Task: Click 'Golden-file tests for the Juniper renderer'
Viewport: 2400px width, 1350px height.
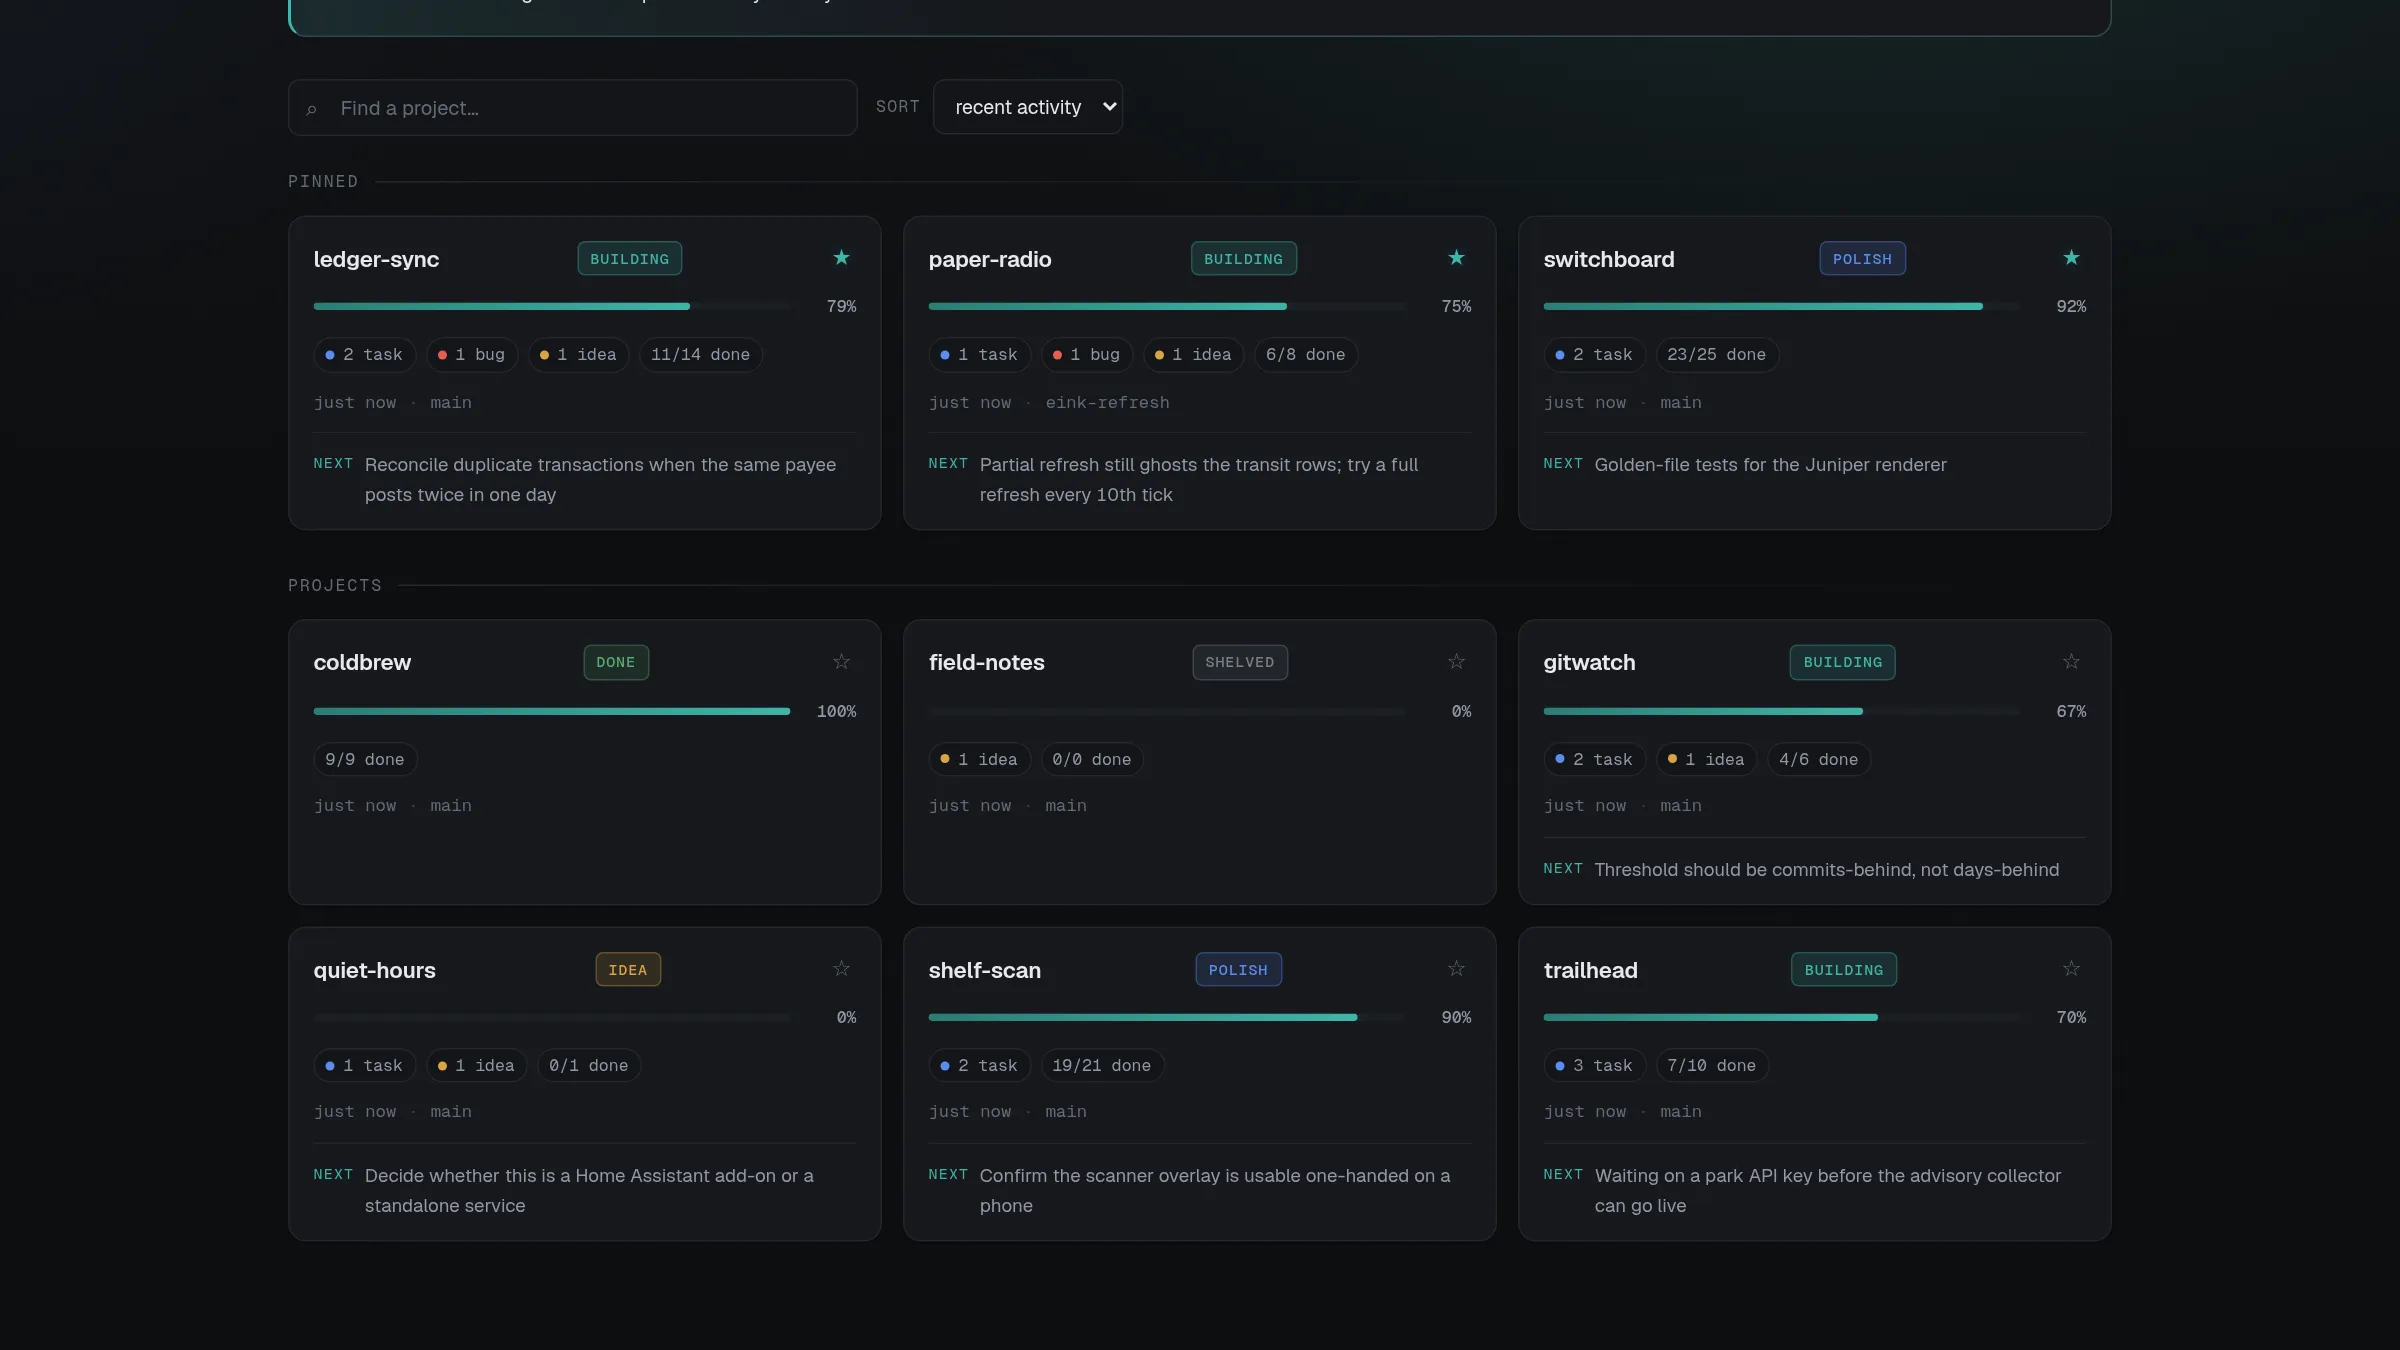Action: coord(1770,465)
